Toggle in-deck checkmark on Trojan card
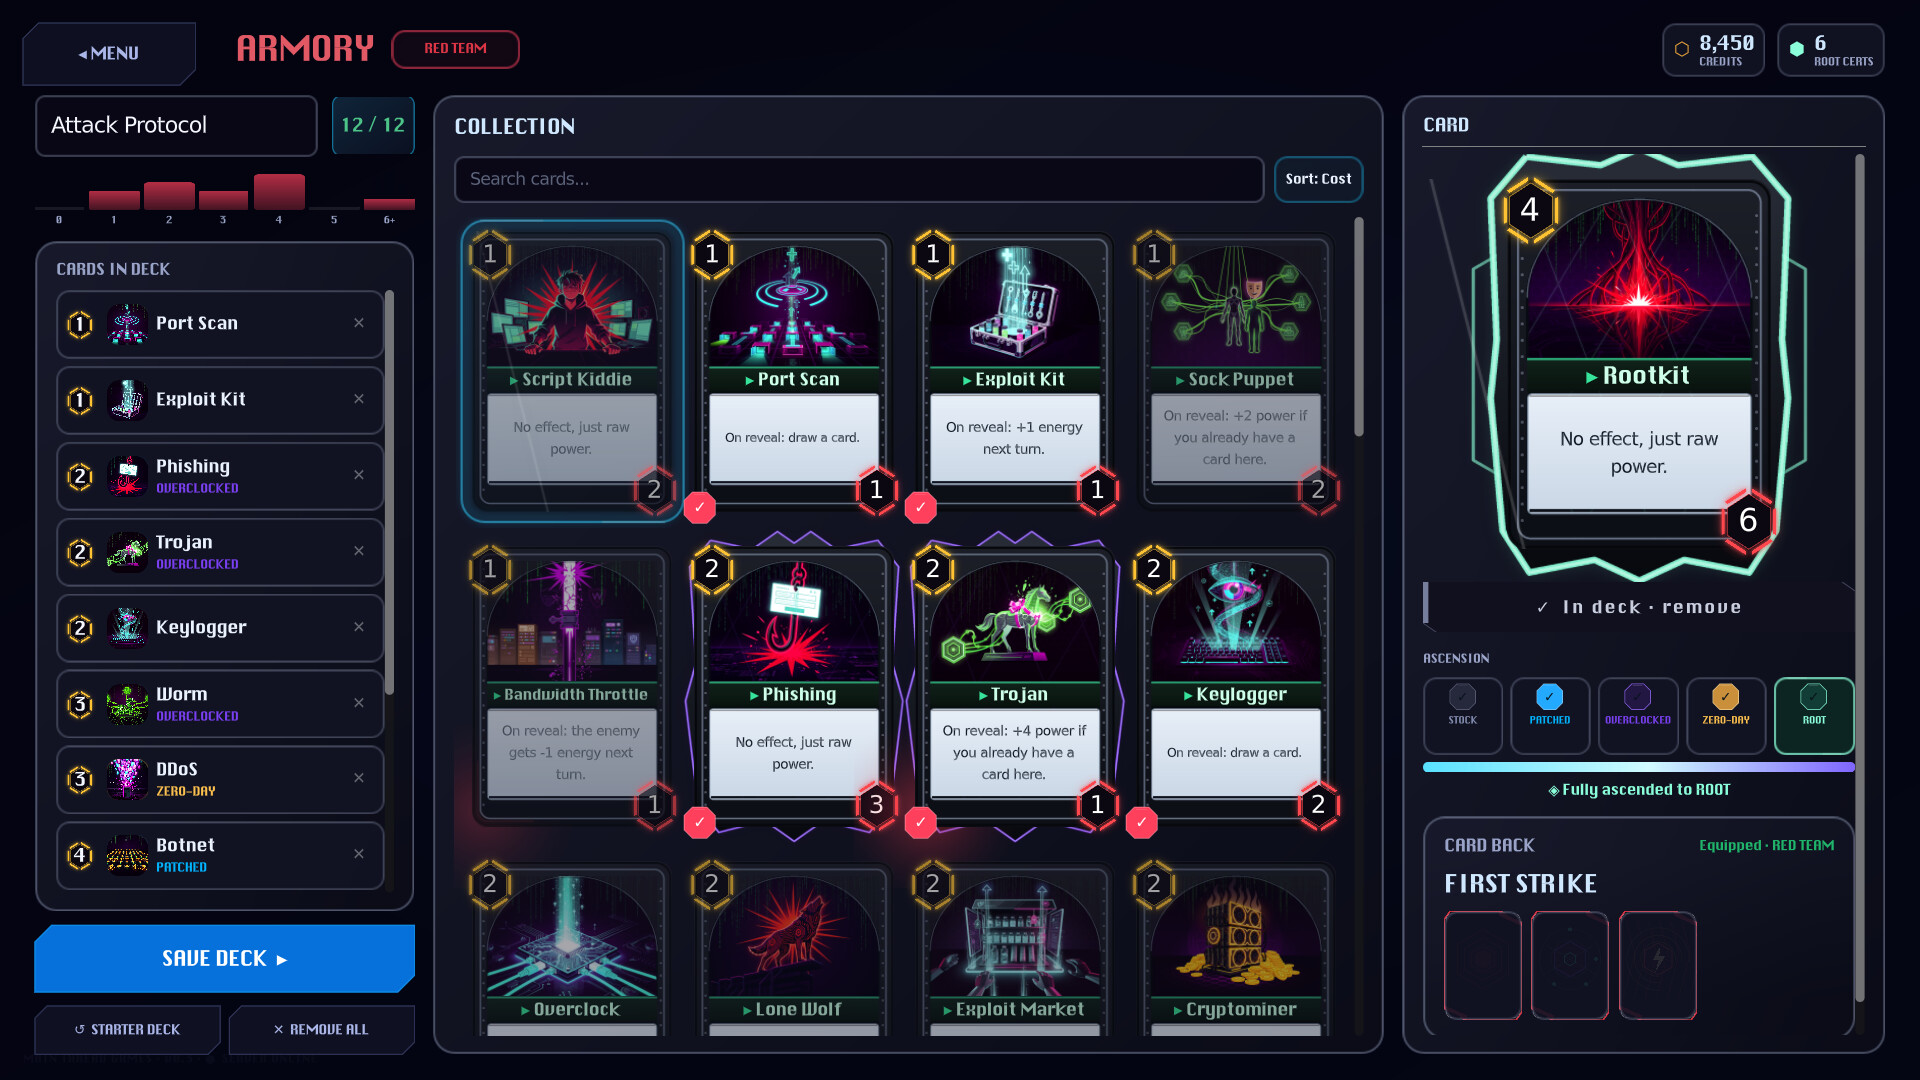Image resolution: width=1920 pixels, height=1080 pixels. pyautogui.click(x=920, y=823)
